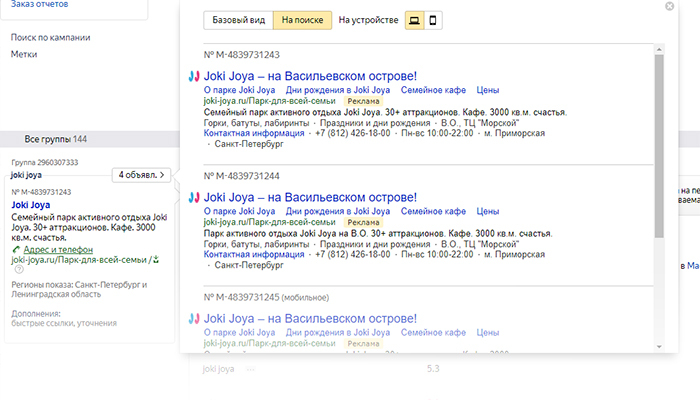Viewport: 700px width, 400px height.
Task: Click display URL of ad M-4839731243
Action: tap(269, 101)
